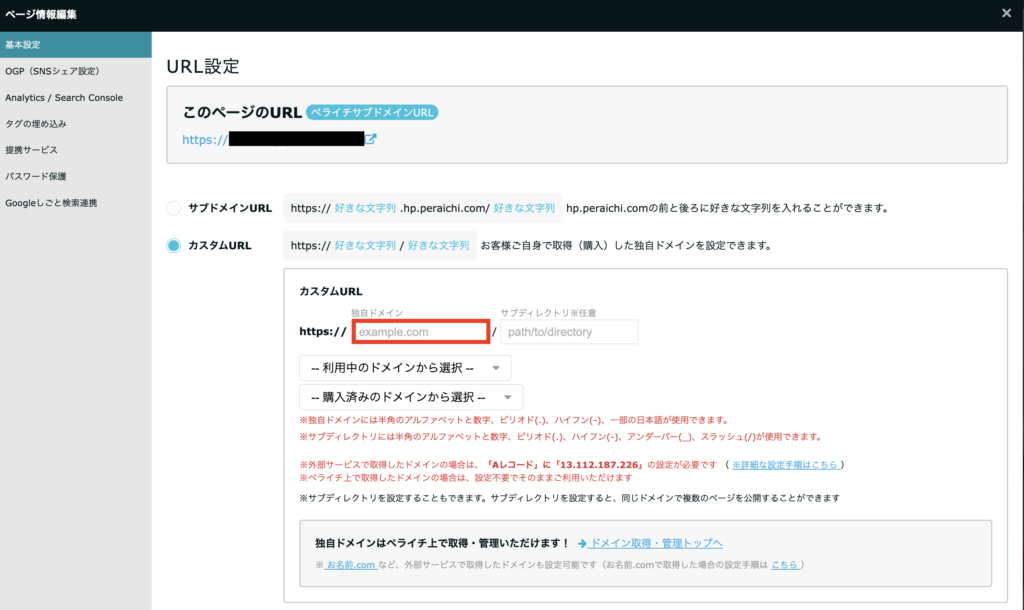Viewport: 1024px width, 610px height.
Task: Select 提携サービス in the sidebar
Action: click(31, 150)
